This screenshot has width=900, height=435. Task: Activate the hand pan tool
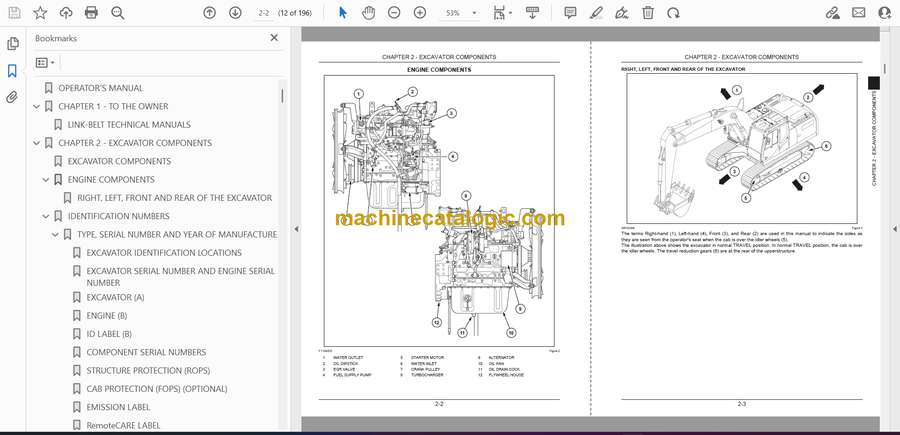[368, 13]
